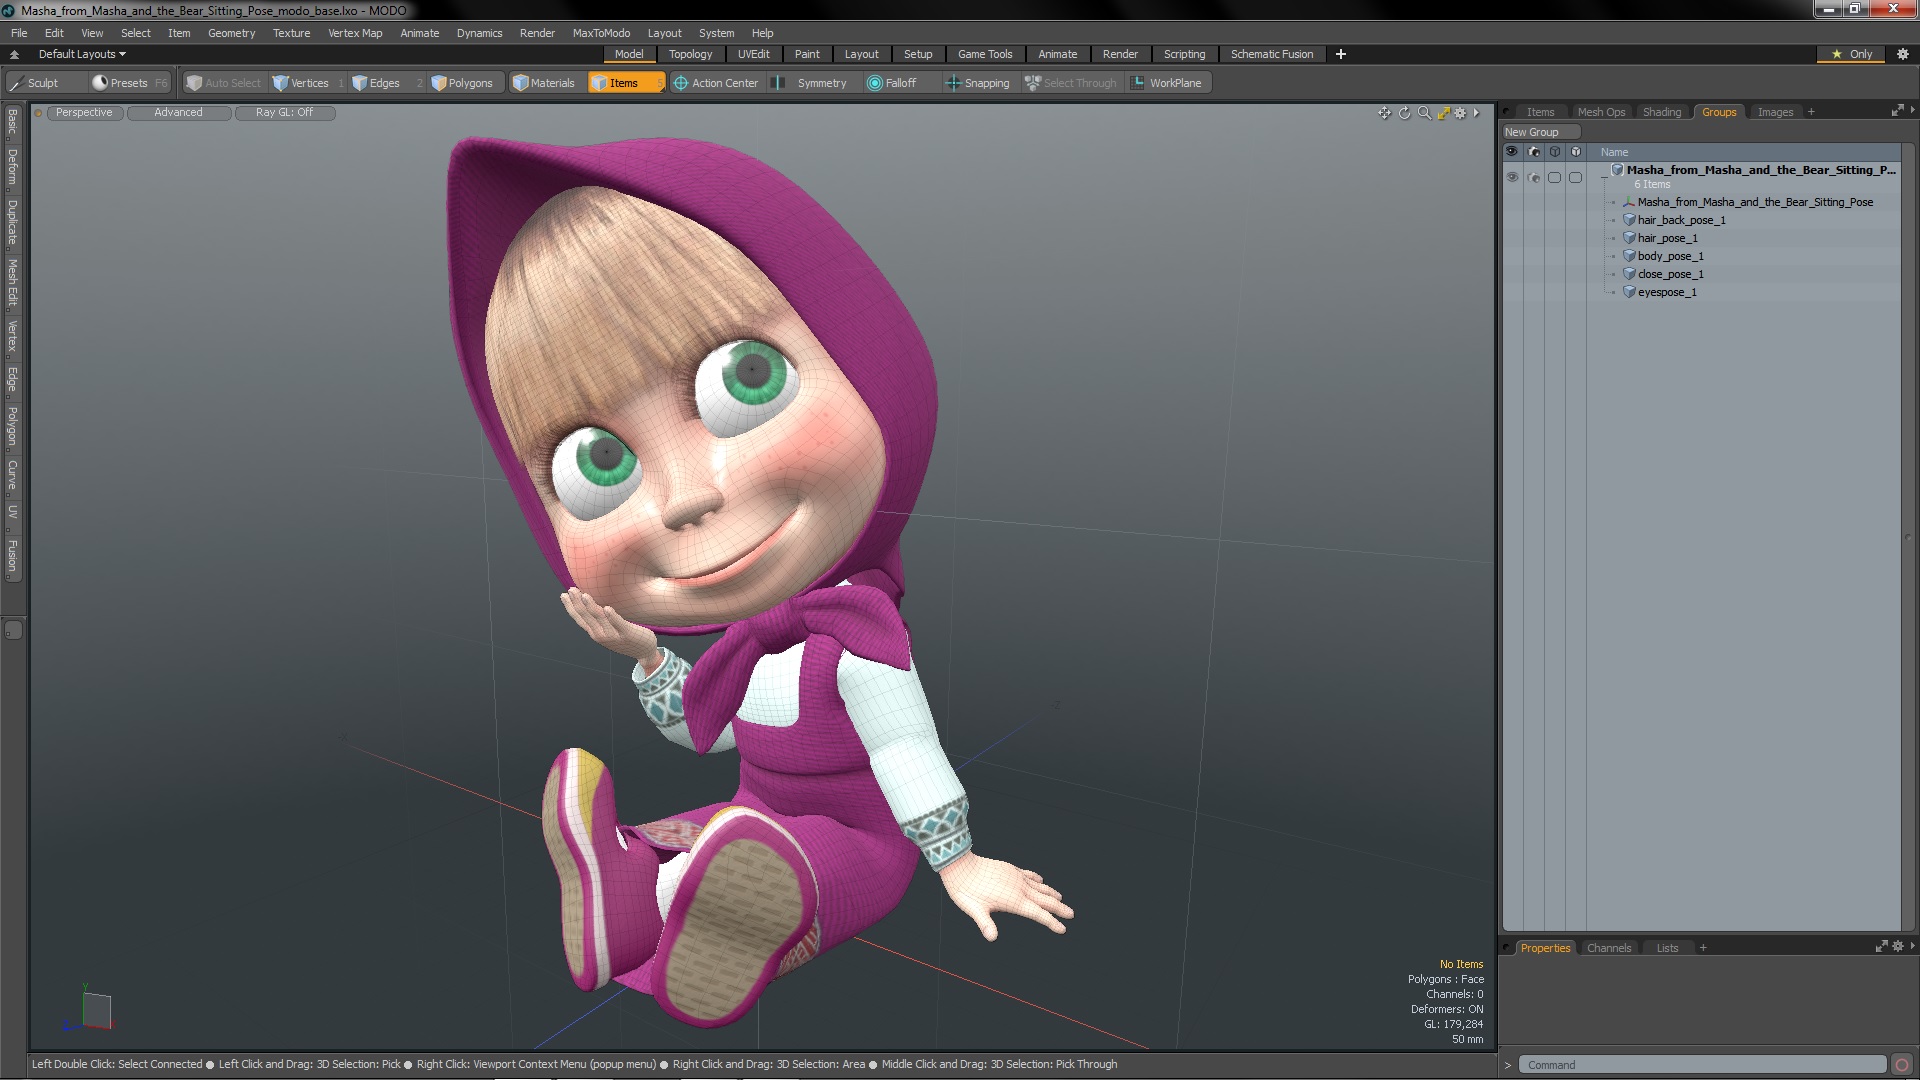
Task: Switch to Materials selection mode
Action: click(544, 83)
